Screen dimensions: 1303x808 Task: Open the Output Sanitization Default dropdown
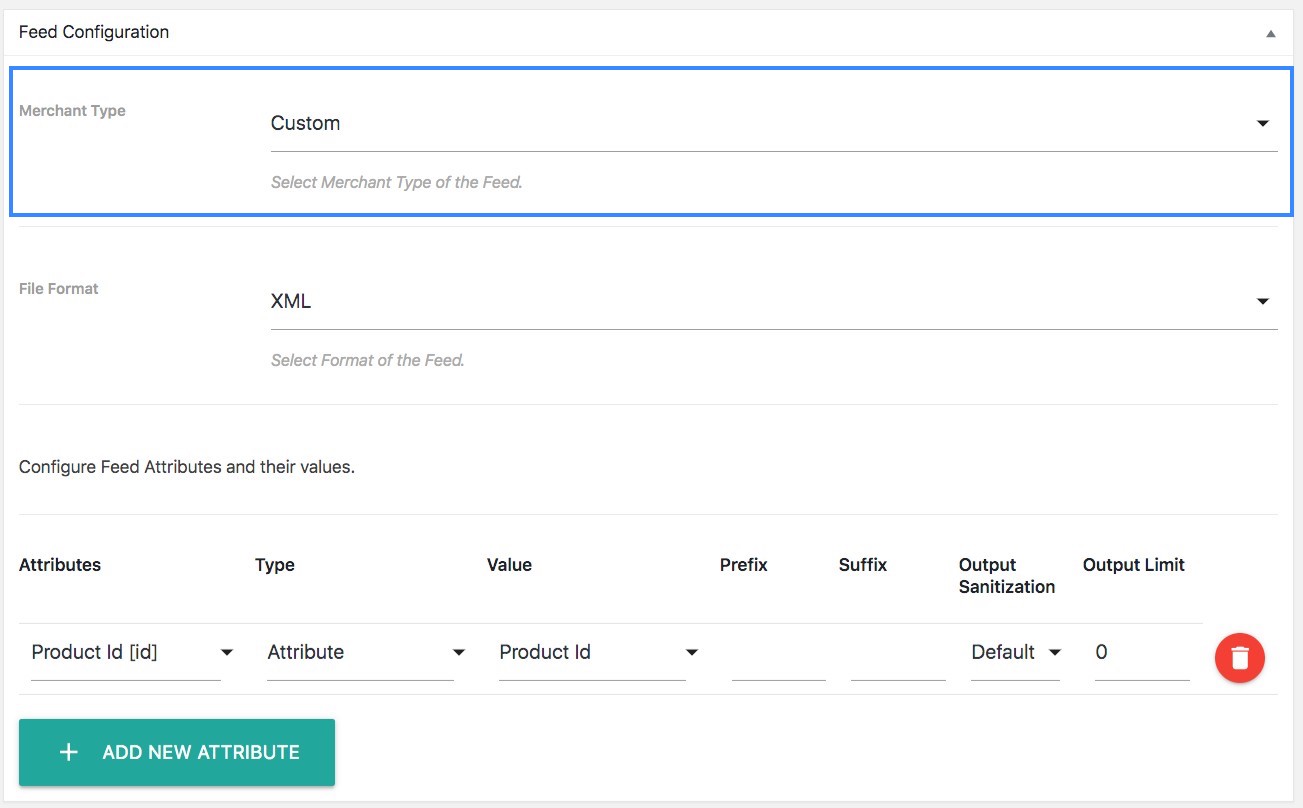pyautogui.click(x=1016, y=652)
